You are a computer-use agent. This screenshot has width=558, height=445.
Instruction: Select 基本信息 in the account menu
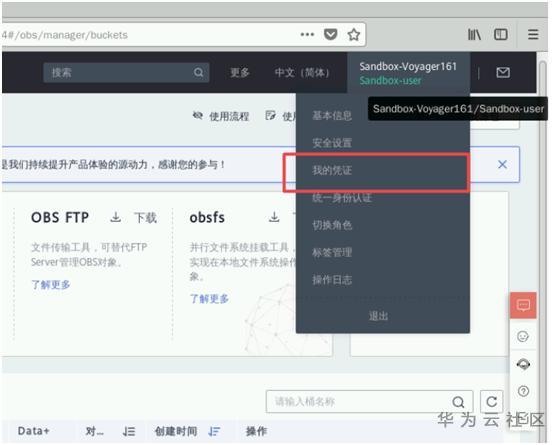pyautogui.click(x=332, y=115)
